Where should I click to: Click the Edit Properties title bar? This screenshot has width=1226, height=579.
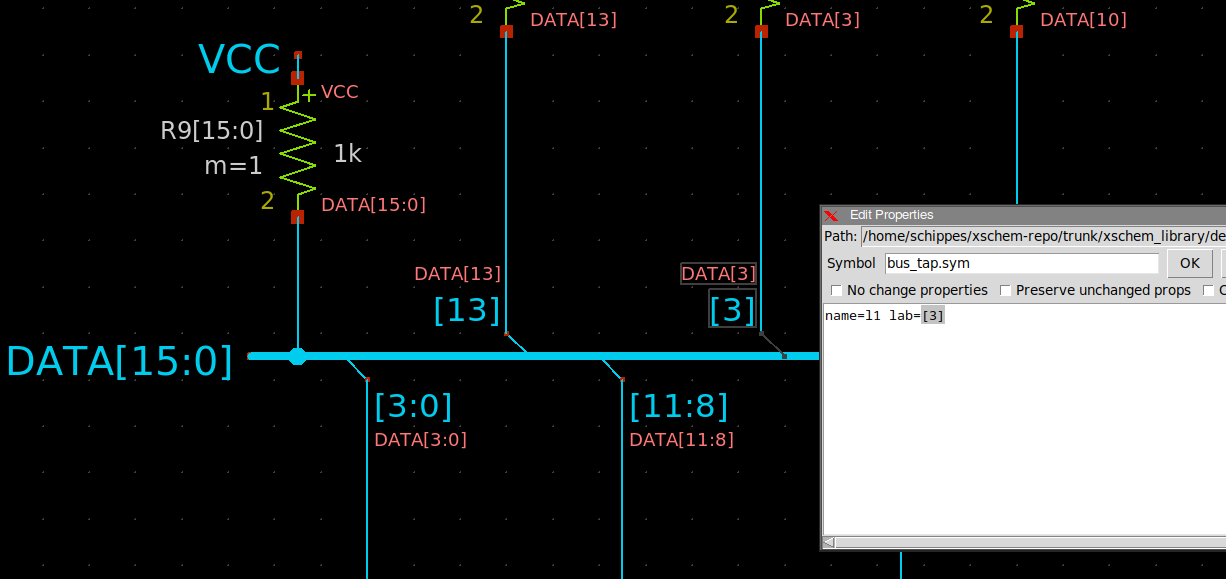pos(1000,215)
